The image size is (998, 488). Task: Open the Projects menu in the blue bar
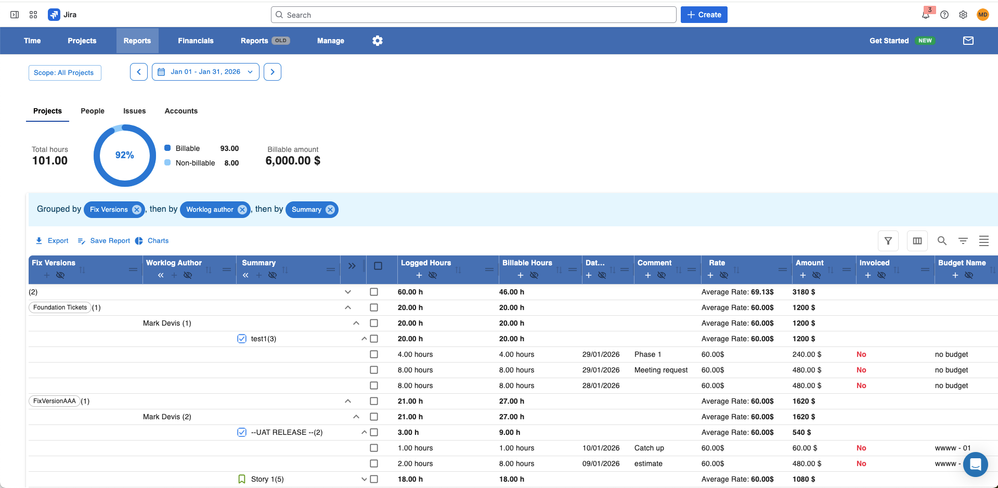pyautogui.click(x=82, y=41)
